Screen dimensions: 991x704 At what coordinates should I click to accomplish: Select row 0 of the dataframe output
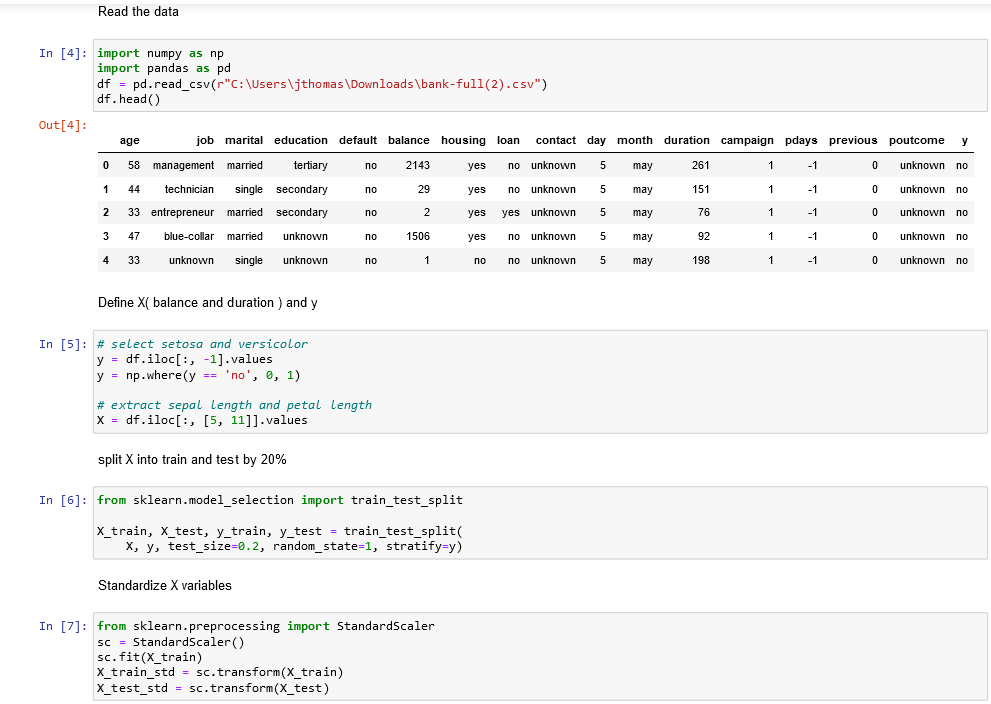pos(400,165)
